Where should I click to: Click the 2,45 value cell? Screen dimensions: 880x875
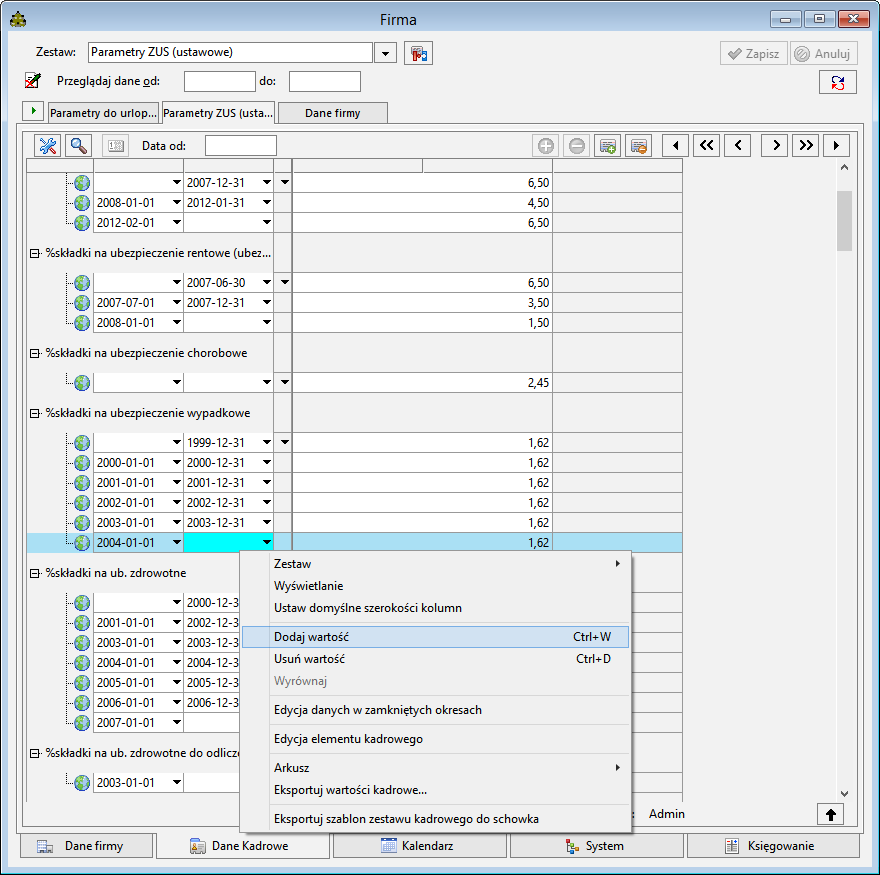(423, 383)
